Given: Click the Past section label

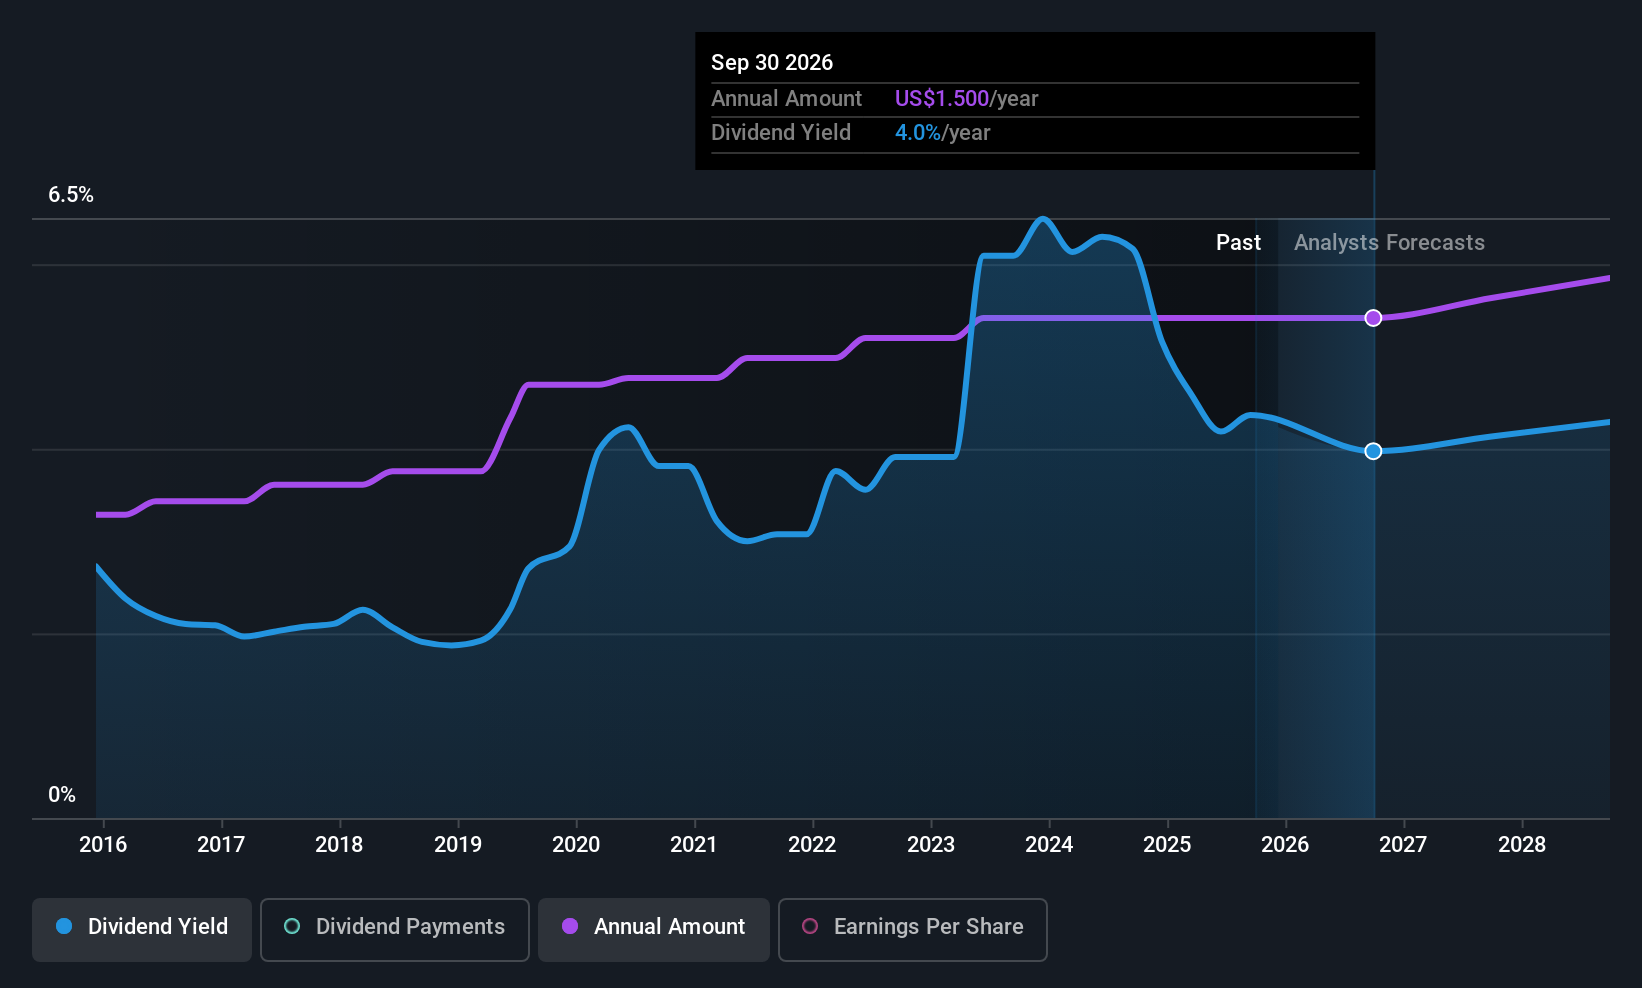Looking at the screenshot, I should pyautogui.click(x=1238, y=243).
